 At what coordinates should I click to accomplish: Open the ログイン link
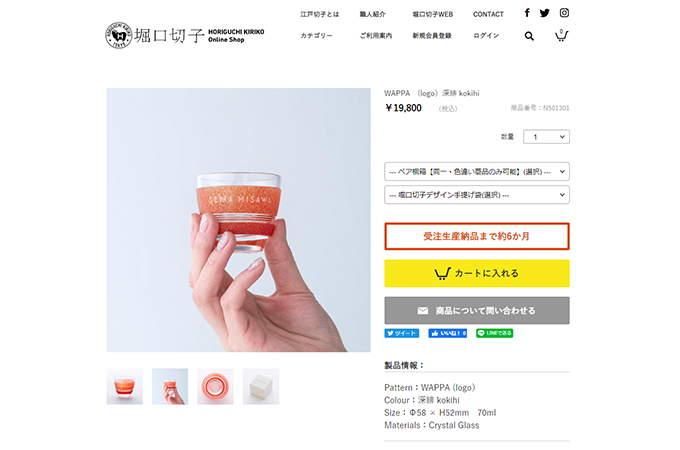[486, 36]
